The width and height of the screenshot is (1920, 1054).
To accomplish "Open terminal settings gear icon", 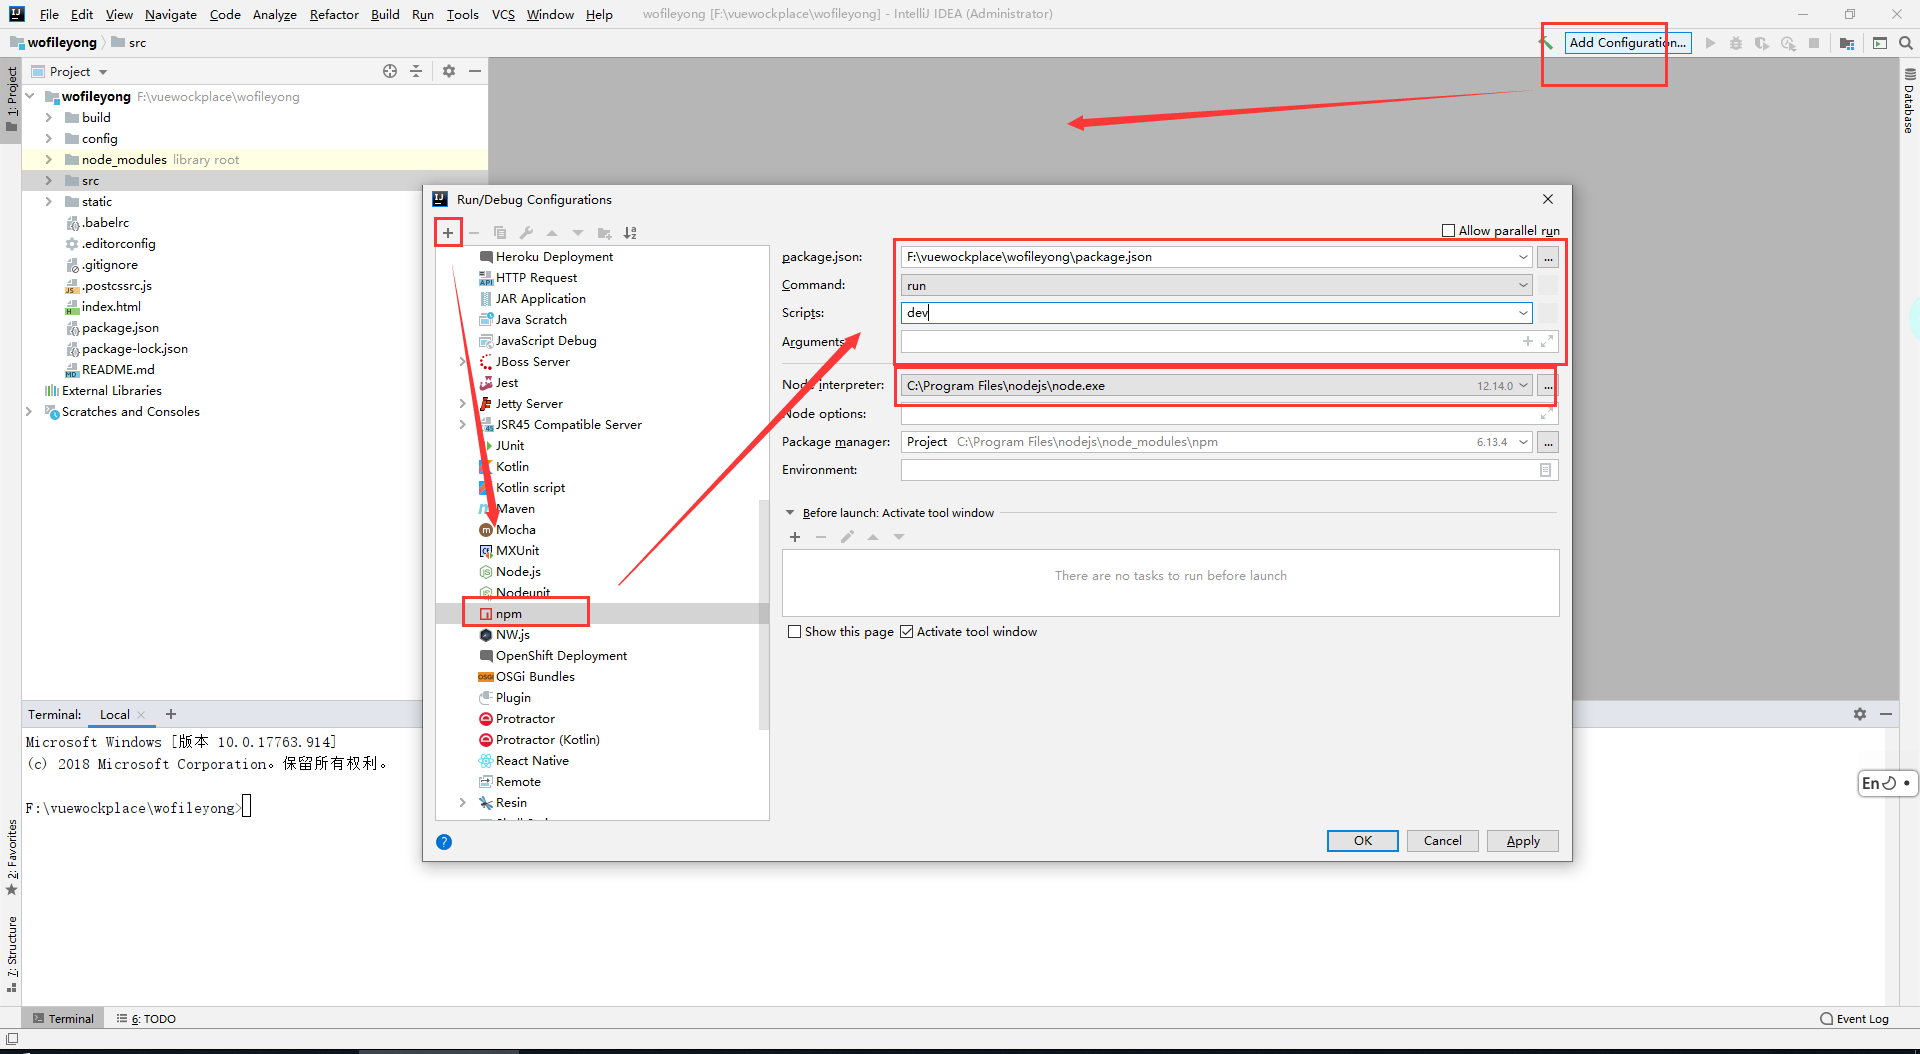I will pos(1860,714).
